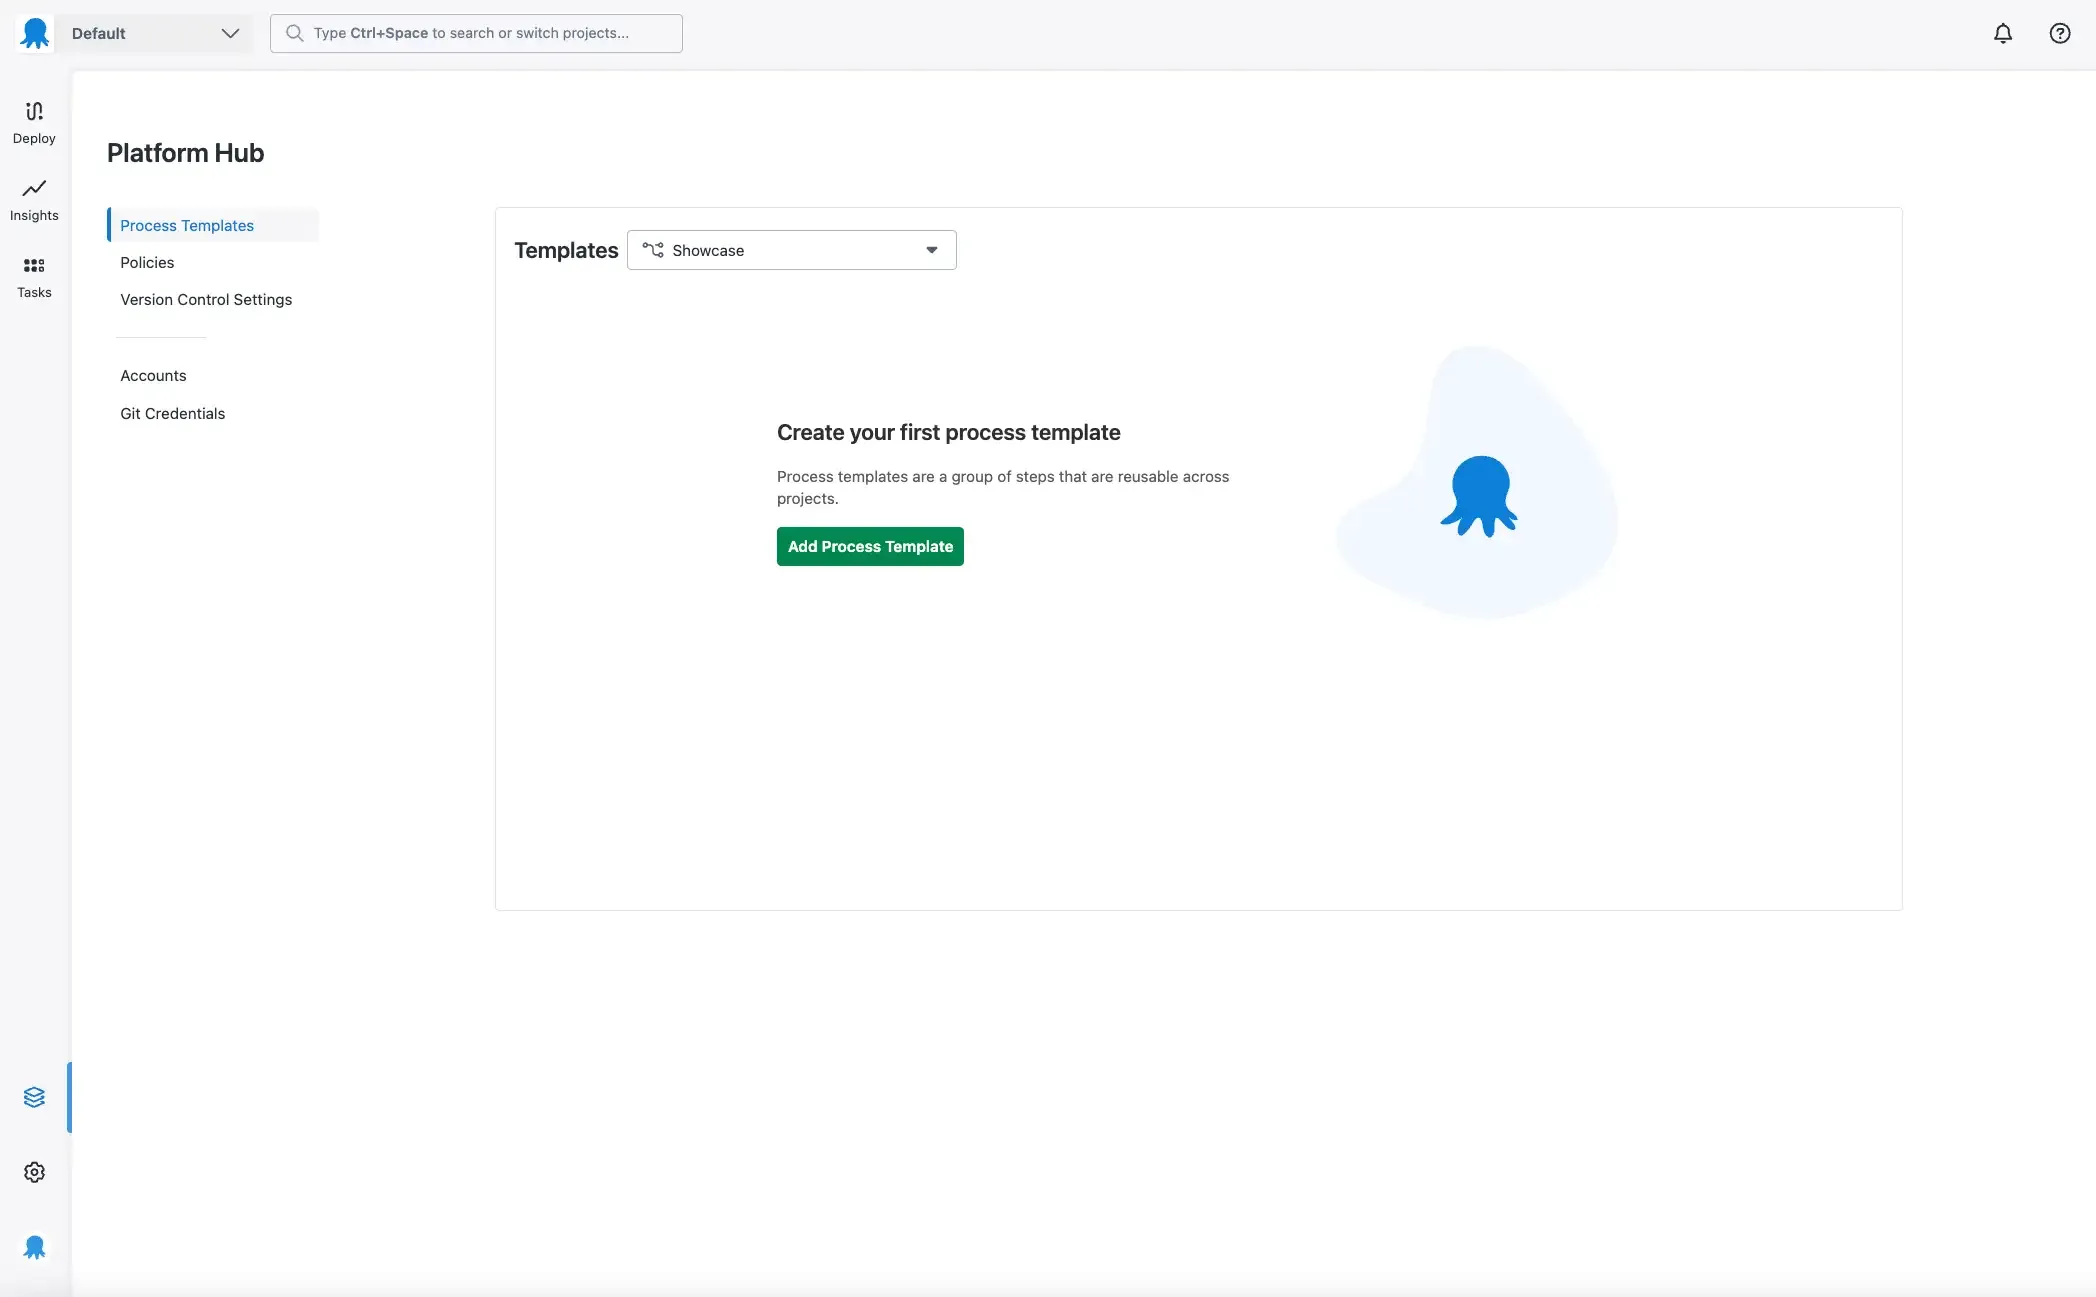
Task: Focus the project search field
Action: coord(476,33)
